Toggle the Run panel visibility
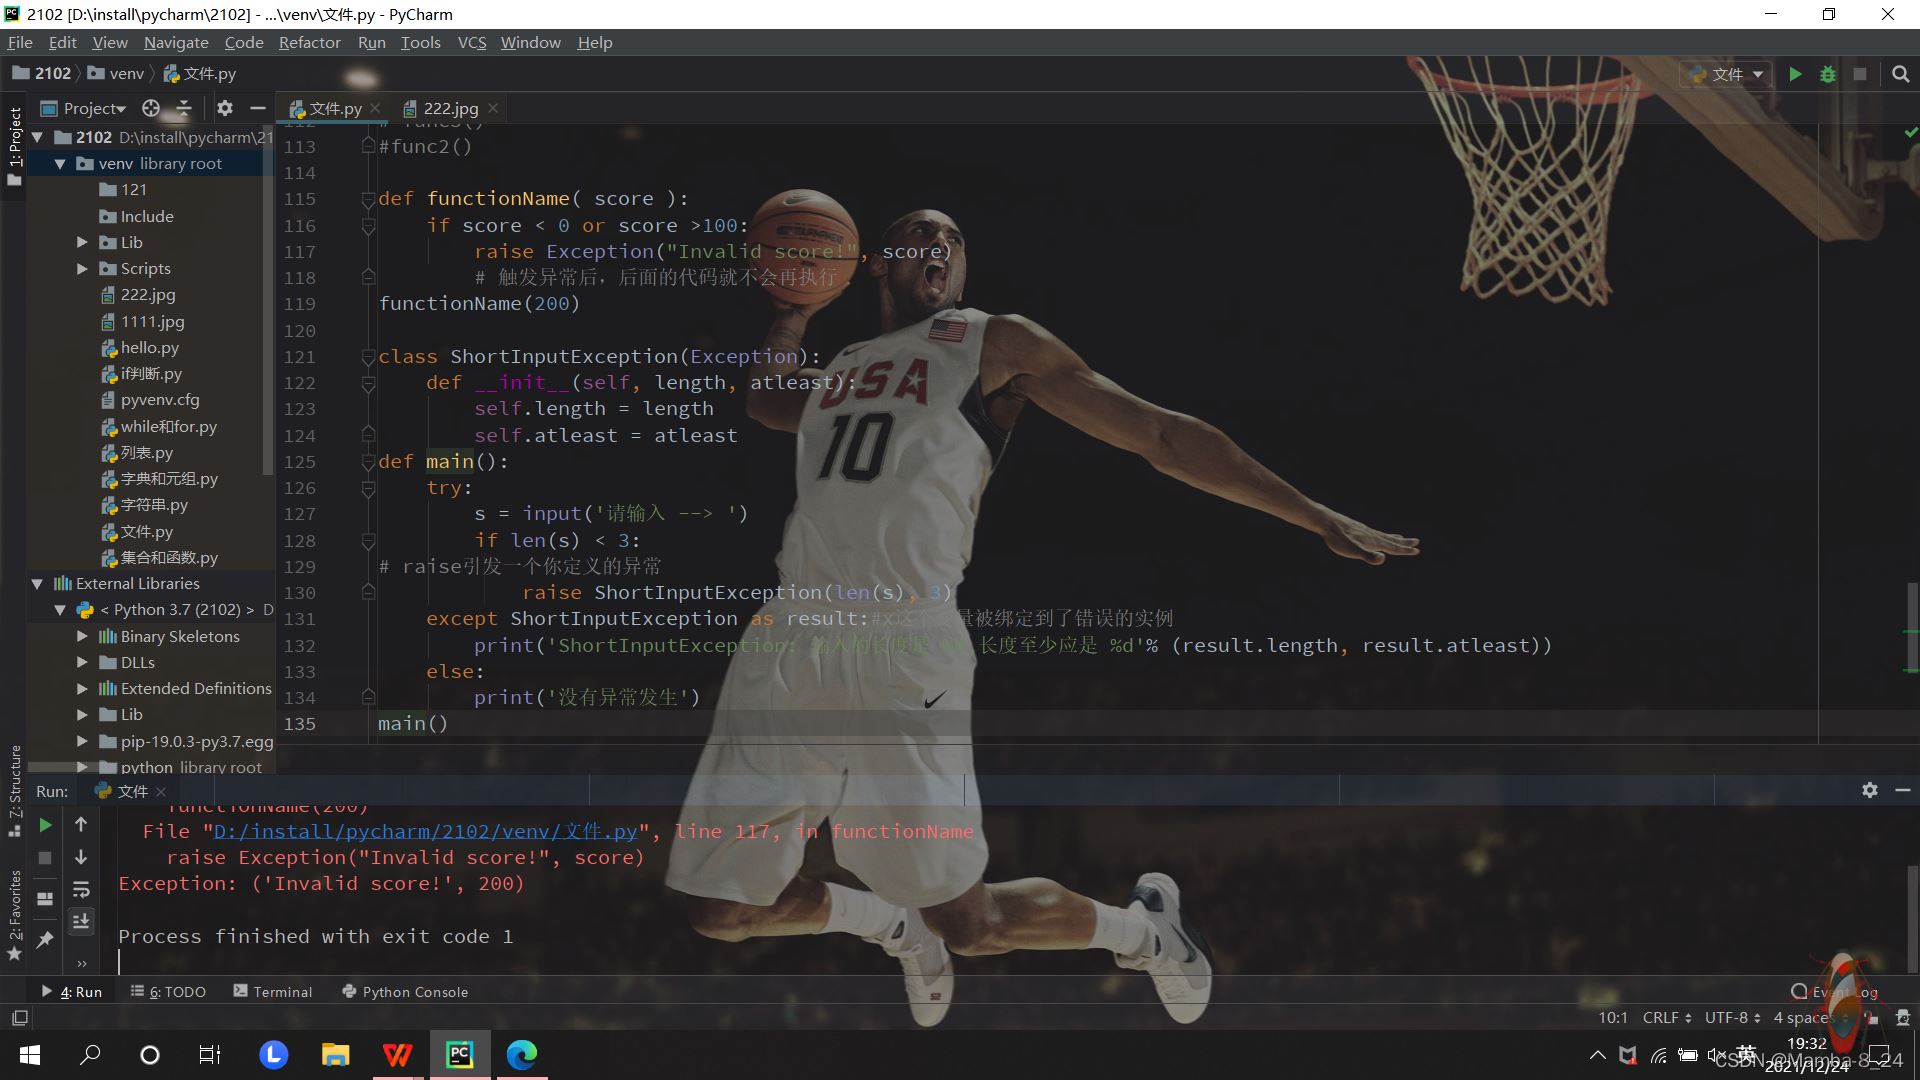Viewport: 1920px width, 1080px height. click(71, 990)
